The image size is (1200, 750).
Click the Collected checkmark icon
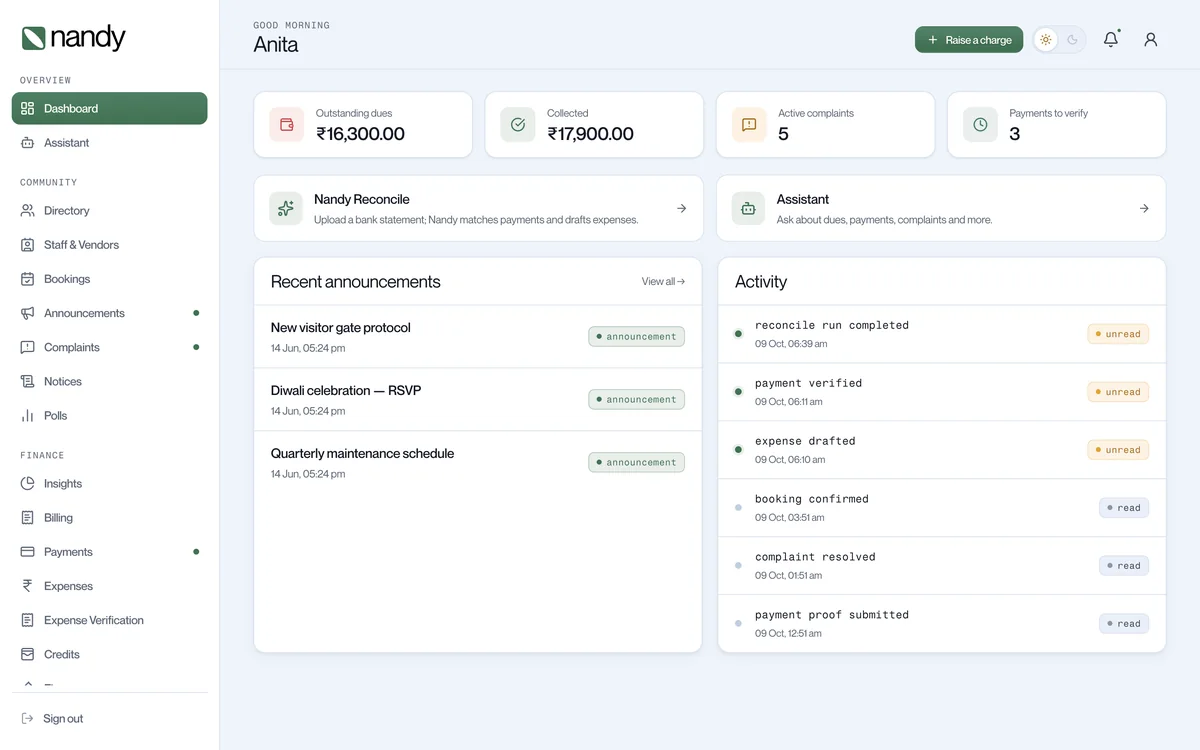(518, 125)
